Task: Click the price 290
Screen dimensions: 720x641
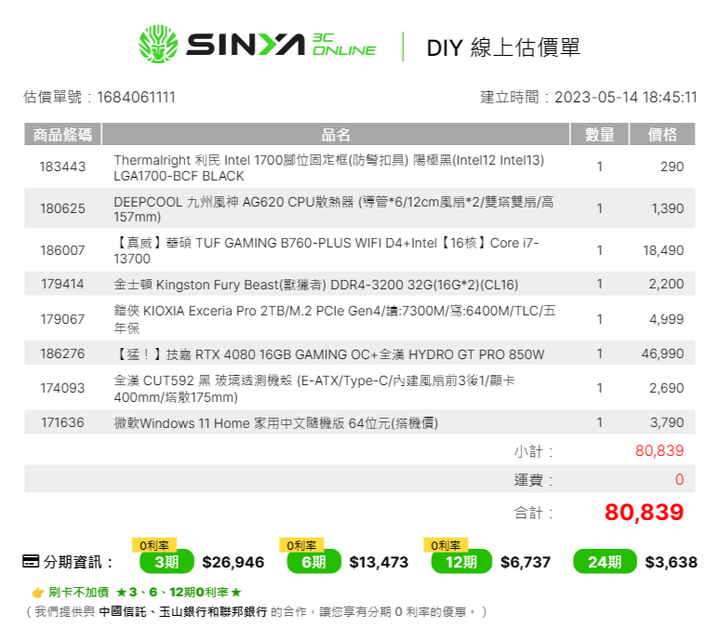Action: pyautogui.click(x=672, y=167)
